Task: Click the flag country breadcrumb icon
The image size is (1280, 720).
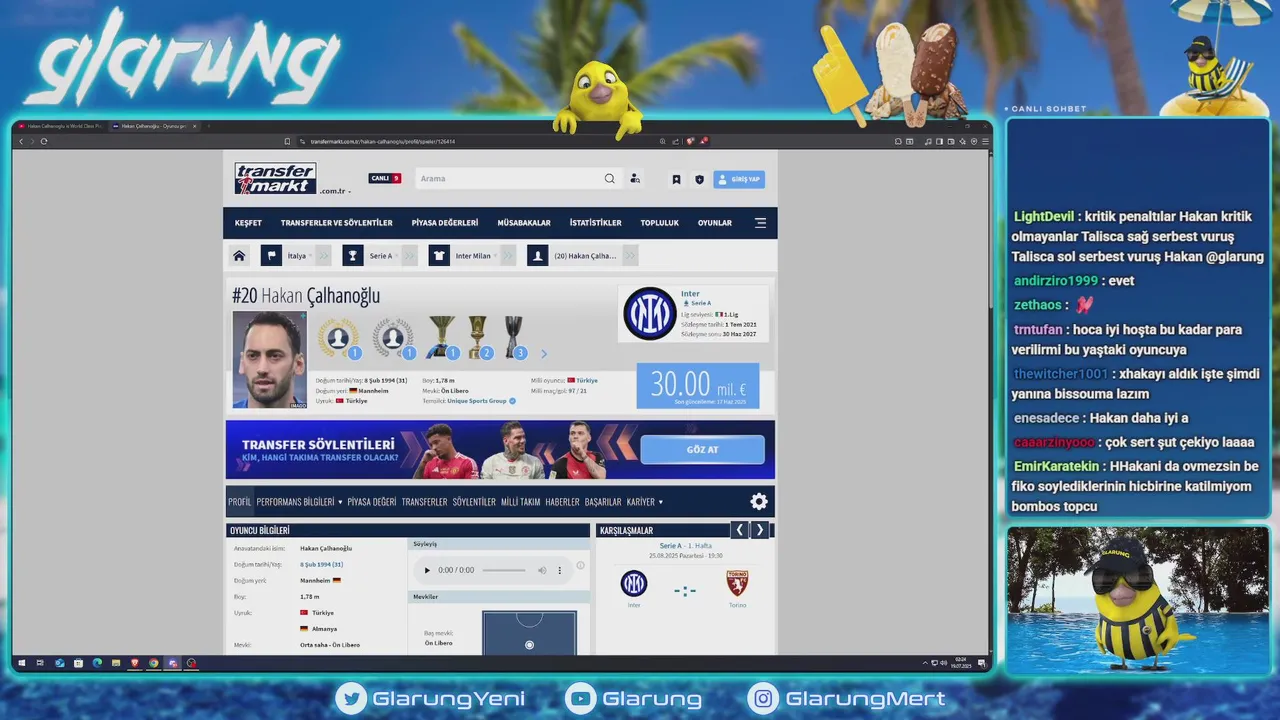Action: pos(271,256)
